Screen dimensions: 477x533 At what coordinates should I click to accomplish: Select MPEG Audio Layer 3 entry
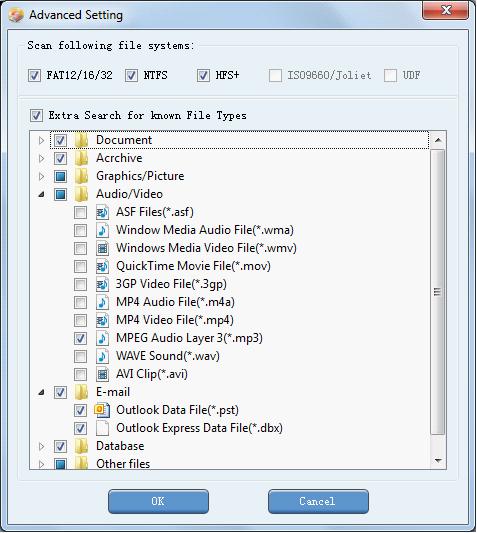pyautogui.click(x=189, y=338)
